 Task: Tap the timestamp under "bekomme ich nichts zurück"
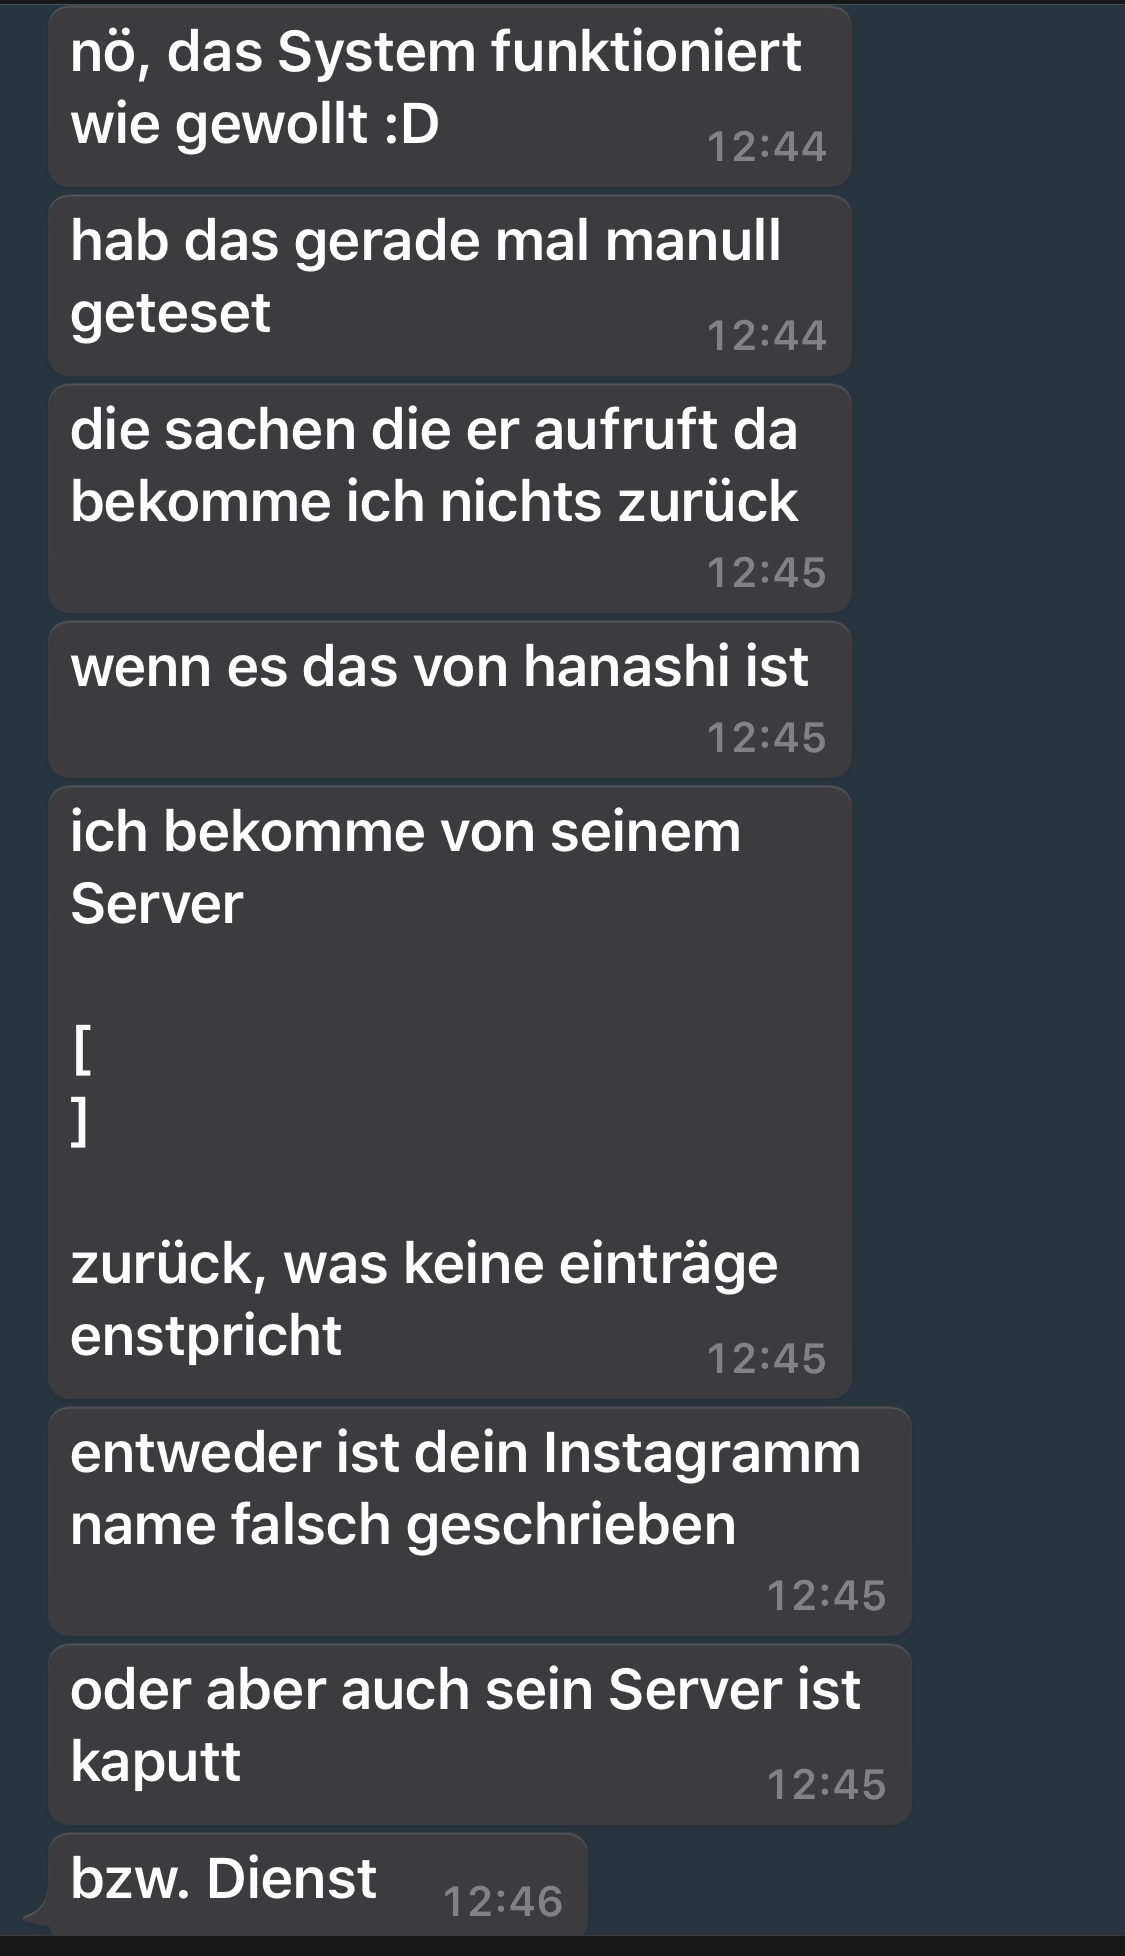[x=767, y=573]
